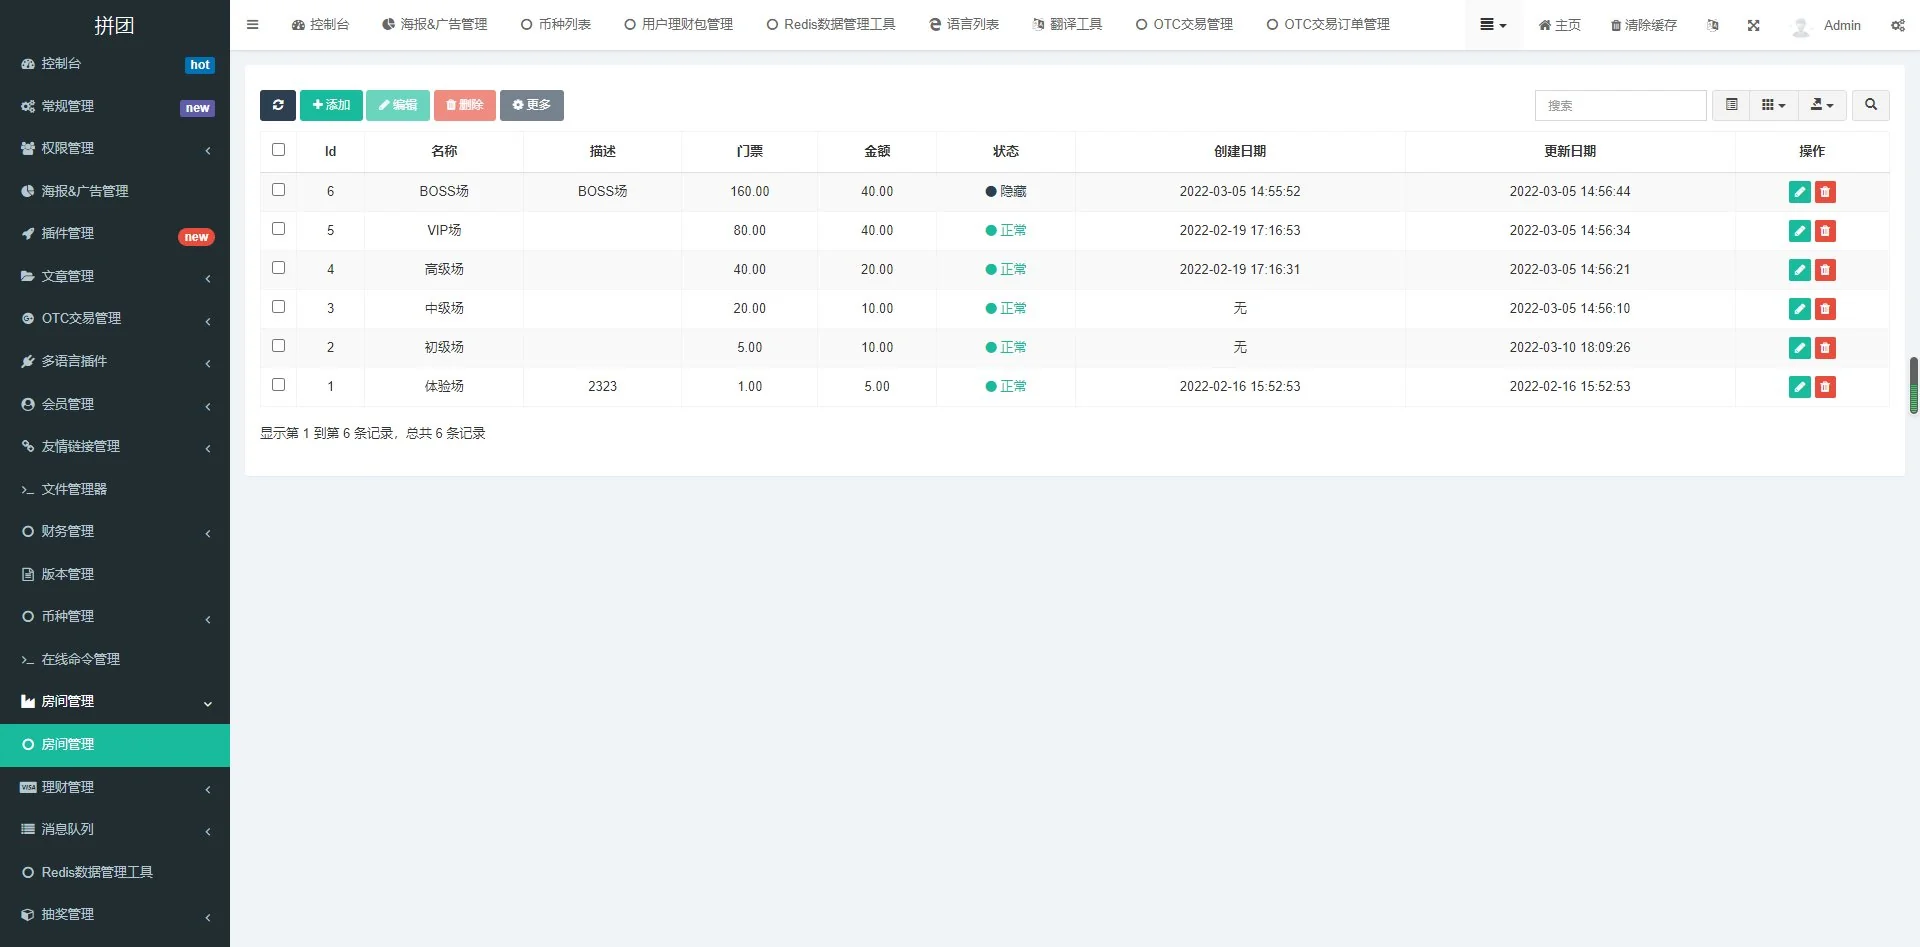Select the checkbox for row Id 6
Viewport: 1920px width, 947px height.
click(279, 190)
